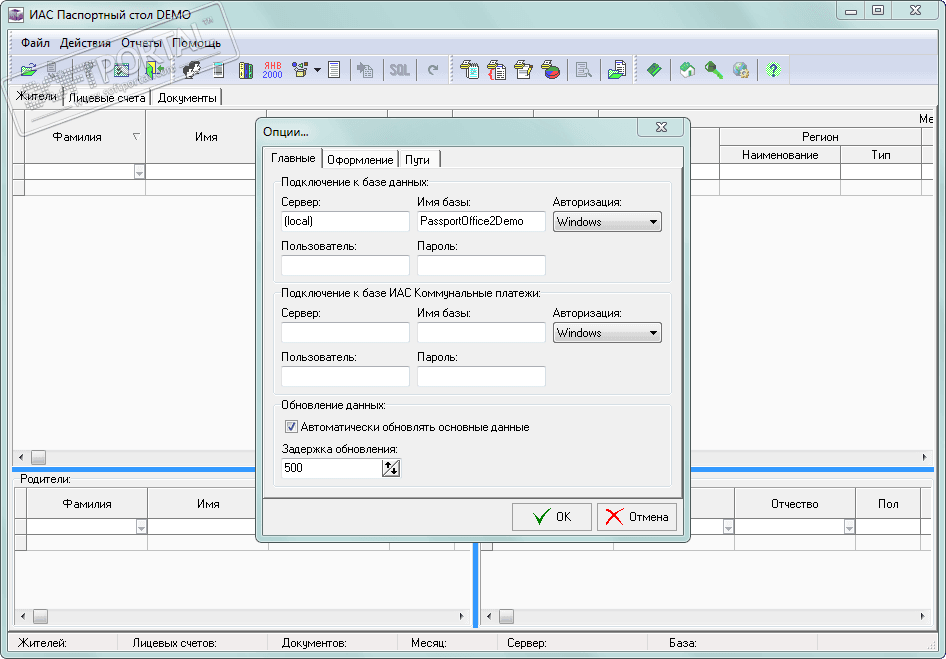The height and width of the screenshot is (659, 946).
Task: Open the Помощь menu
Action: pos(197,43)
